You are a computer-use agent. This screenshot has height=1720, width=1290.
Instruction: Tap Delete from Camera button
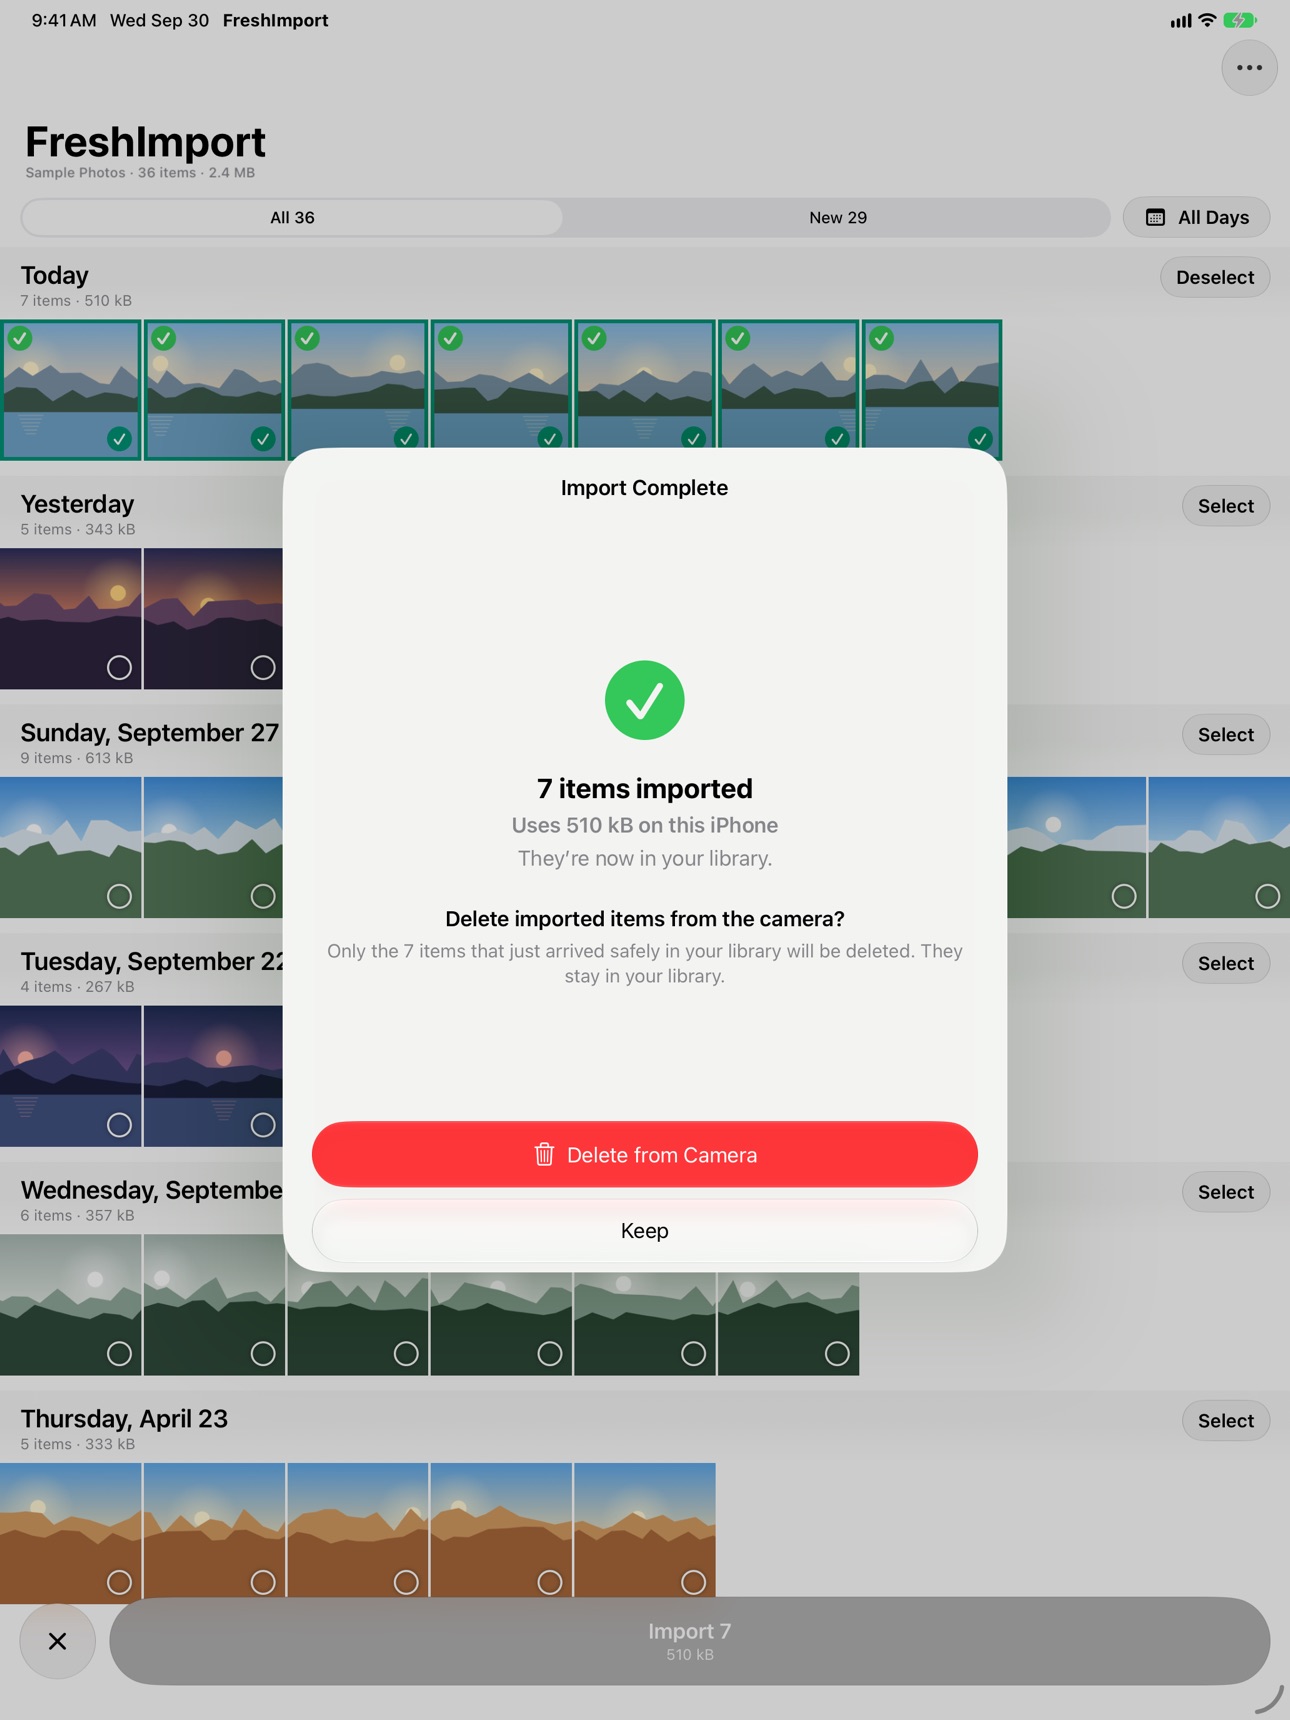point(644,1155)
